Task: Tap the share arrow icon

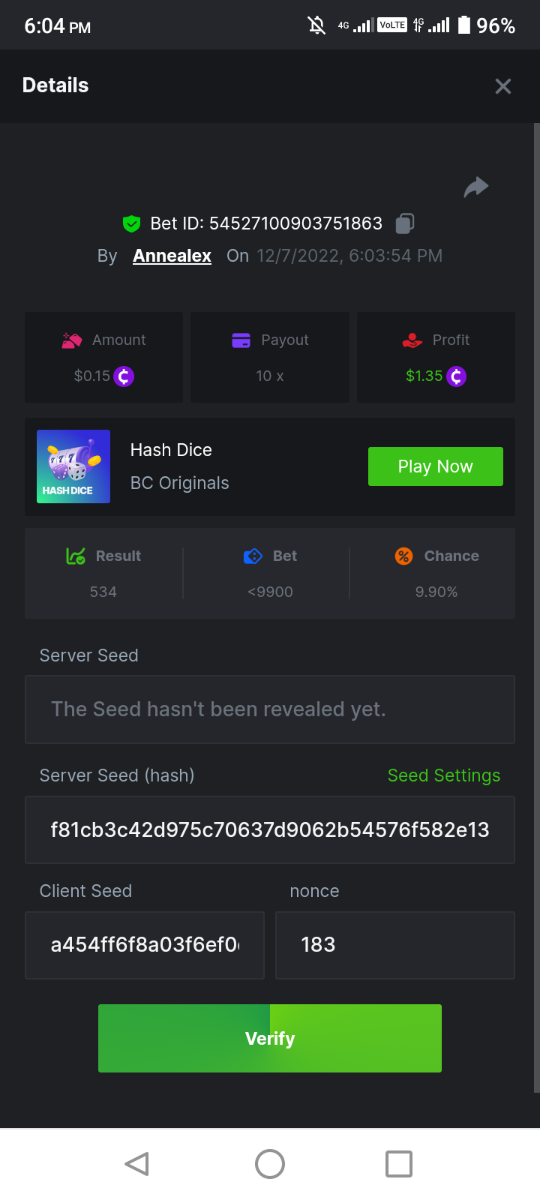Action: [476, 187]
